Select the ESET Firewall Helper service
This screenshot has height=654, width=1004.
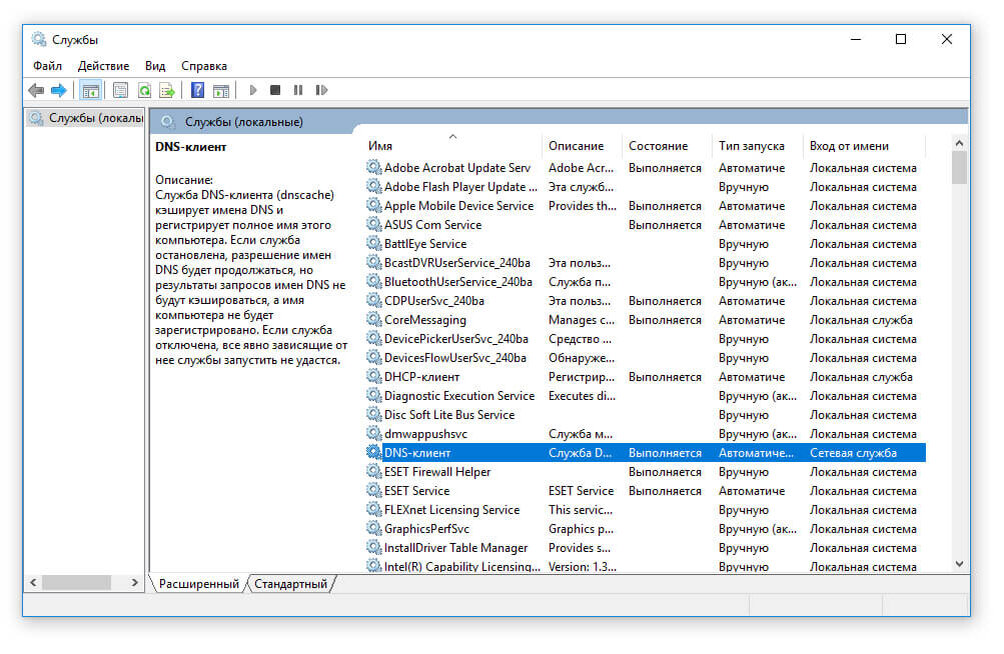pyautogui.click(x=645, y=471)
